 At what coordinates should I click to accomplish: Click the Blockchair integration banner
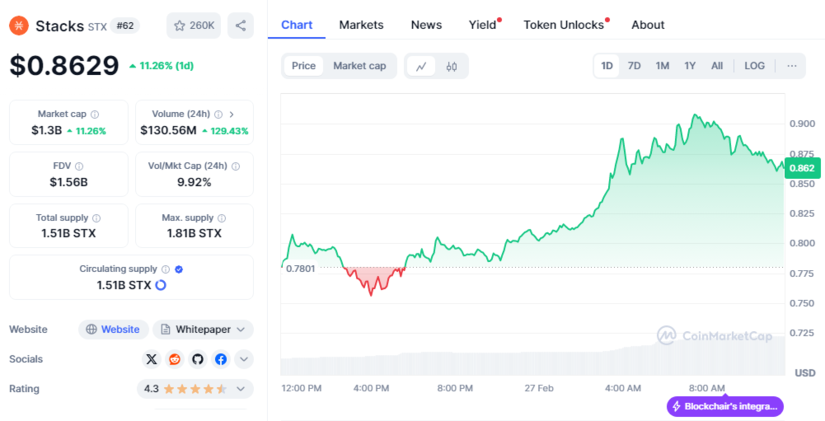(725, 406)
